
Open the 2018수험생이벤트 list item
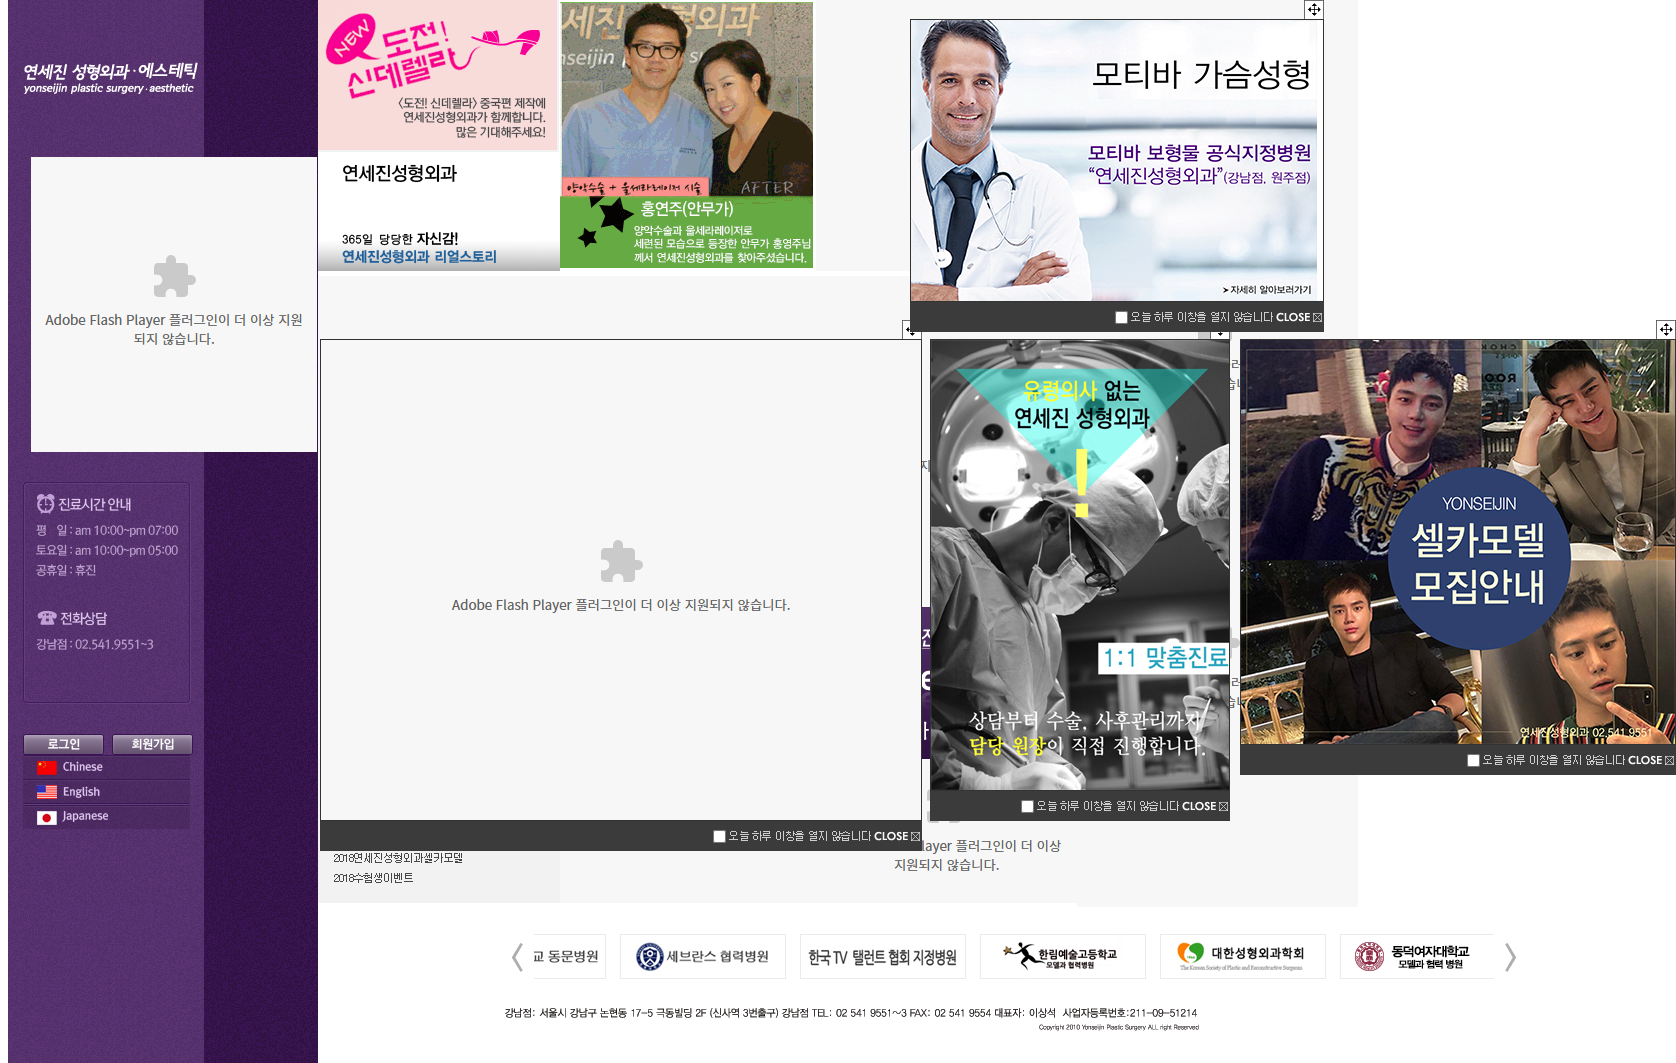pos(373,878)
